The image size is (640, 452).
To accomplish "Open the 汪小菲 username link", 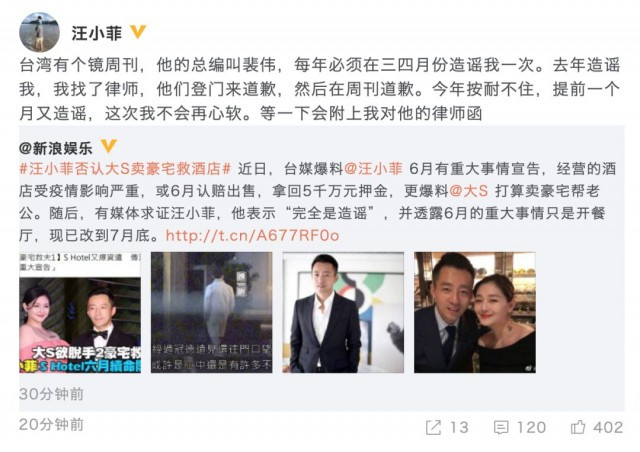I will pyautogui.click(x=97, y=33).
